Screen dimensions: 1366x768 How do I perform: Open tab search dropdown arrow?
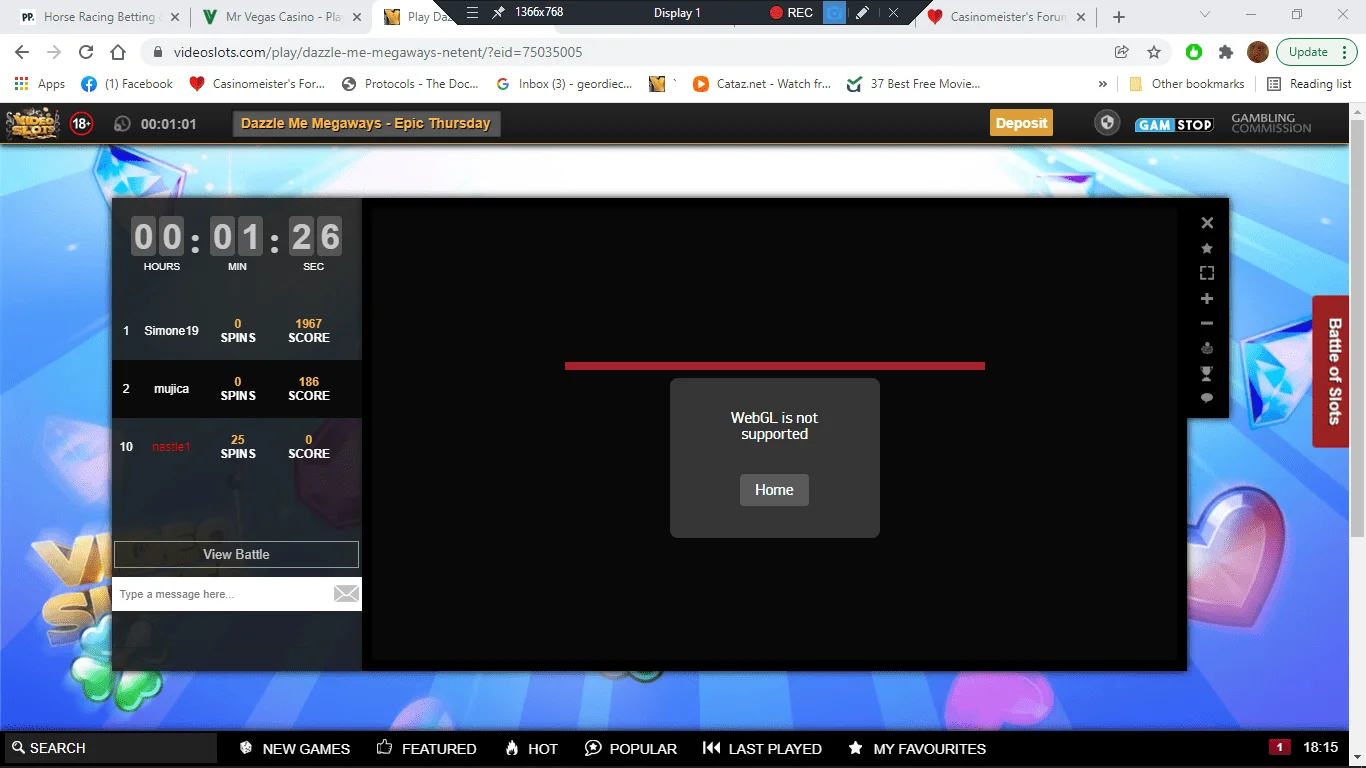click(x=1205, y=16)
